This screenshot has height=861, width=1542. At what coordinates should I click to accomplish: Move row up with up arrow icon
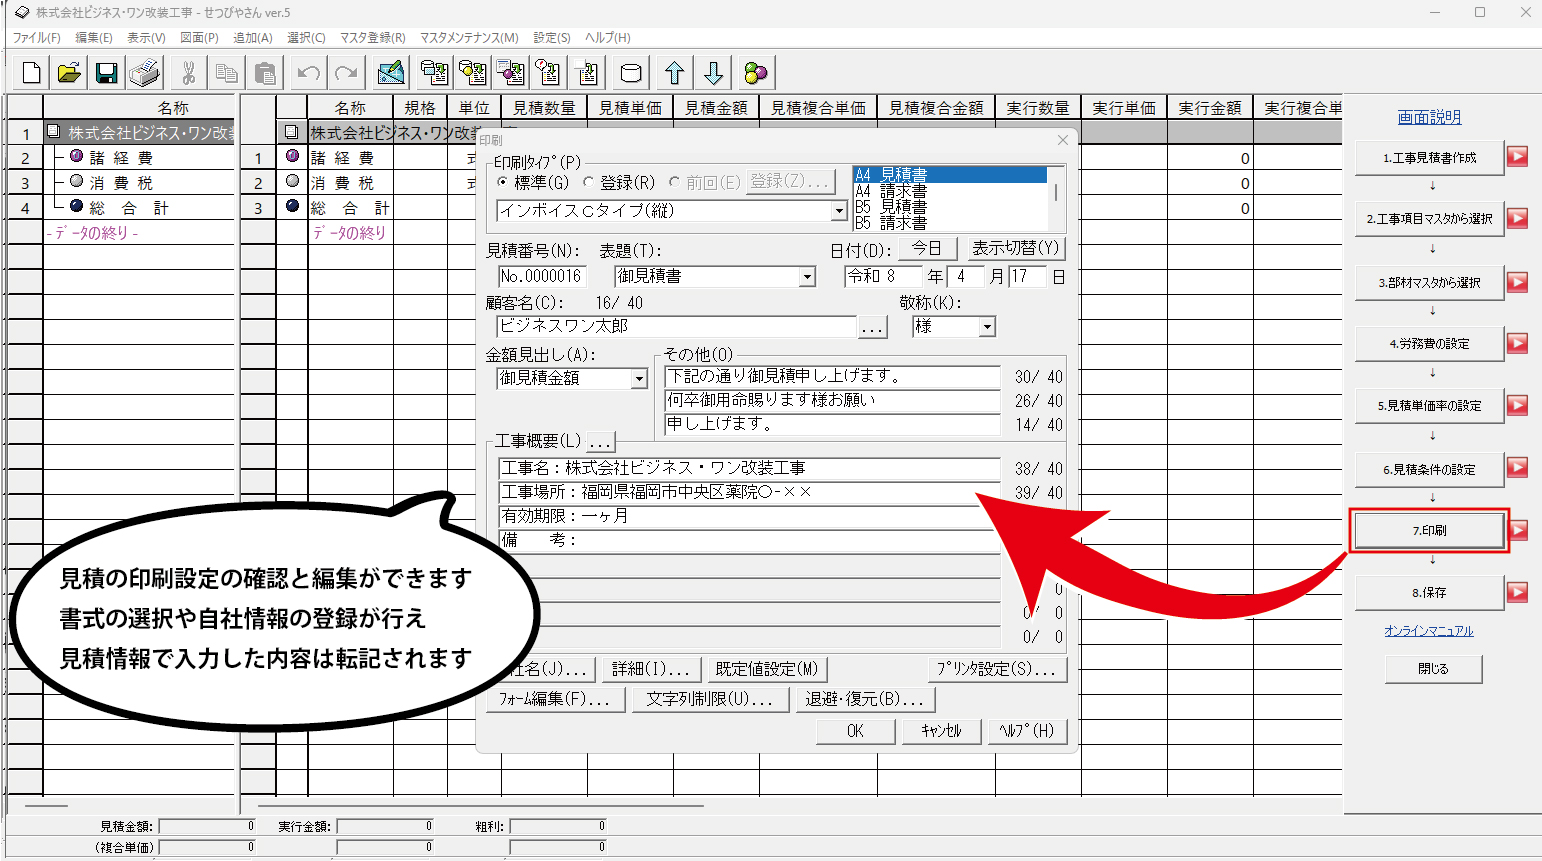point(674,73)
